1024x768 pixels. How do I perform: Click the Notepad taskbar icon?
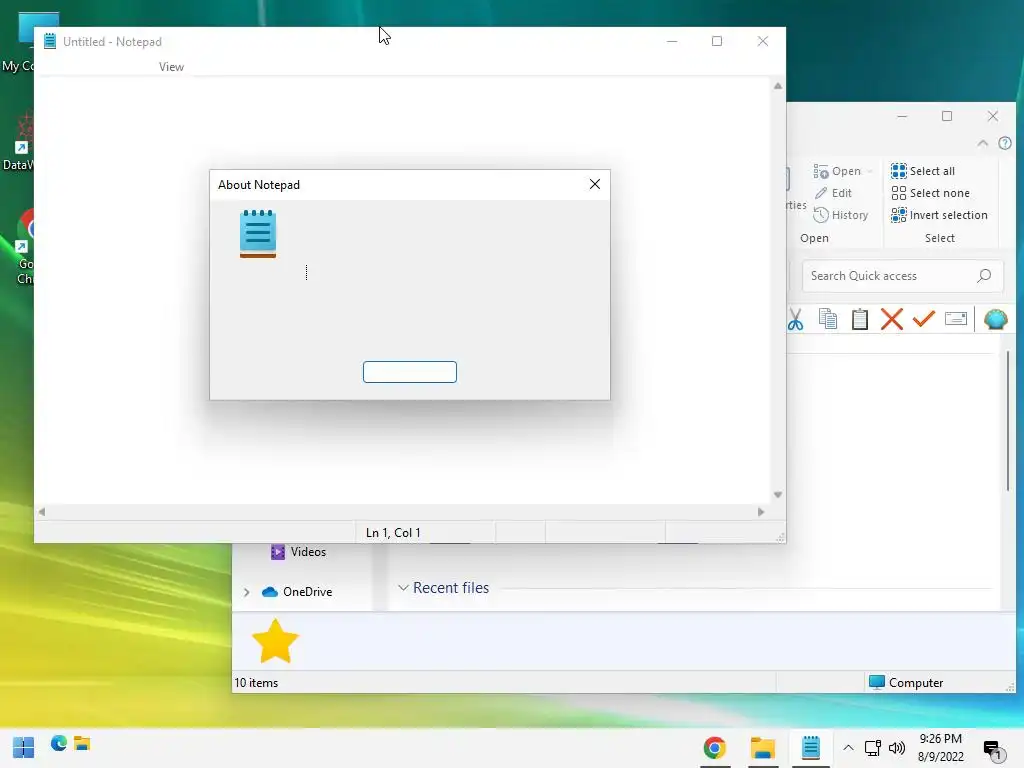pos(810,748)
